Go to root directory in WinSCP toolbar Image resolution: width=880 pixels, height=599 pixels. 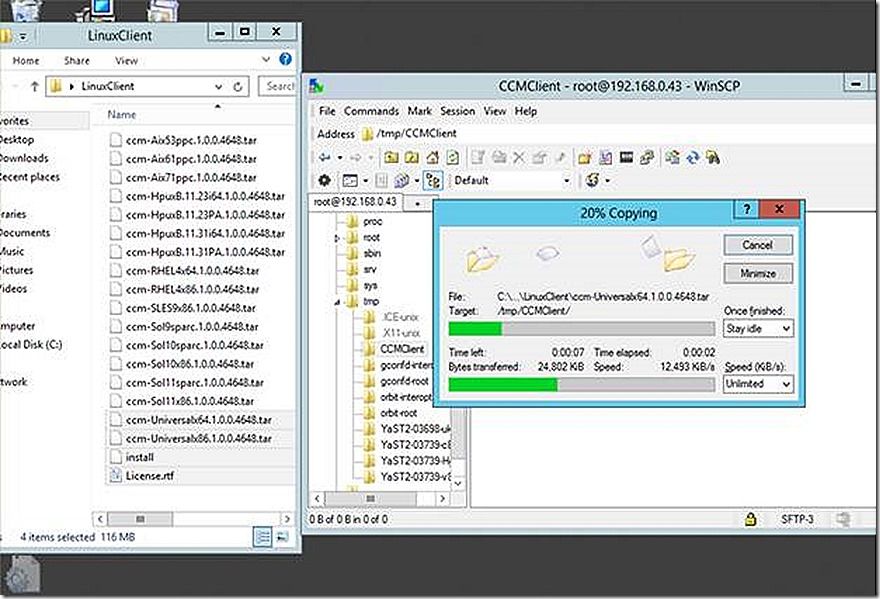click(411, 158)
